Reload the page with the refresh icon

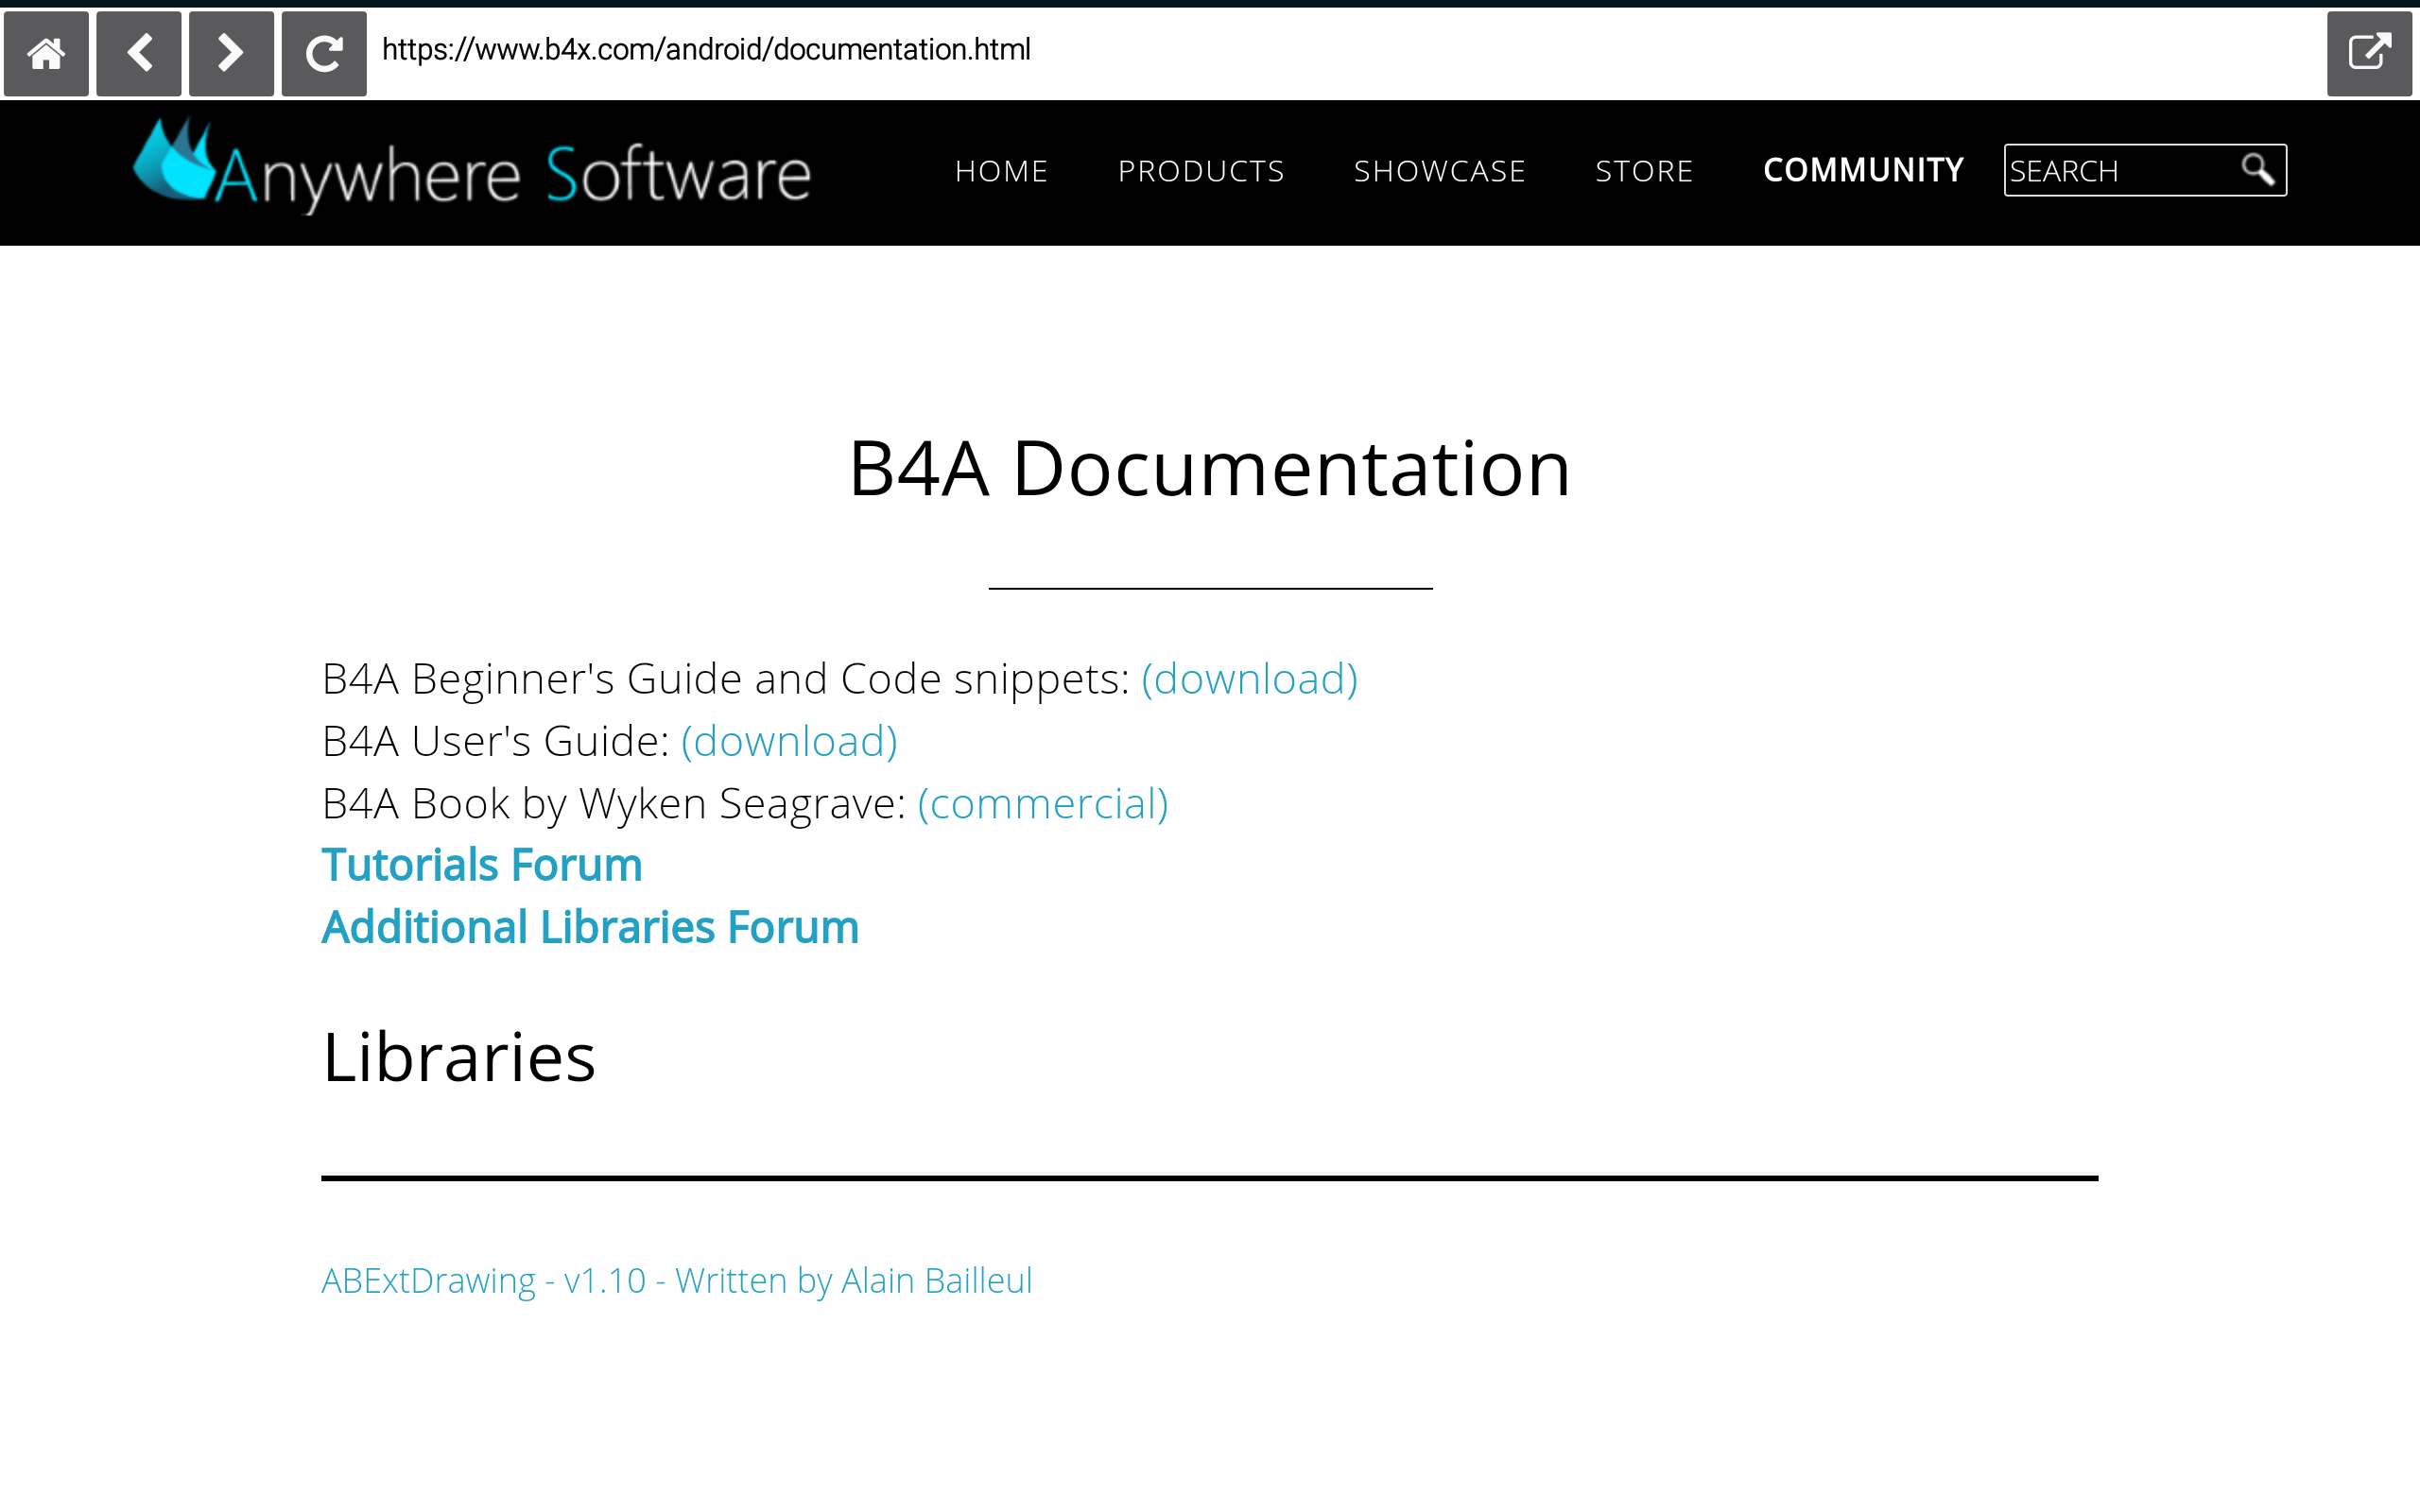click(324, 53)
